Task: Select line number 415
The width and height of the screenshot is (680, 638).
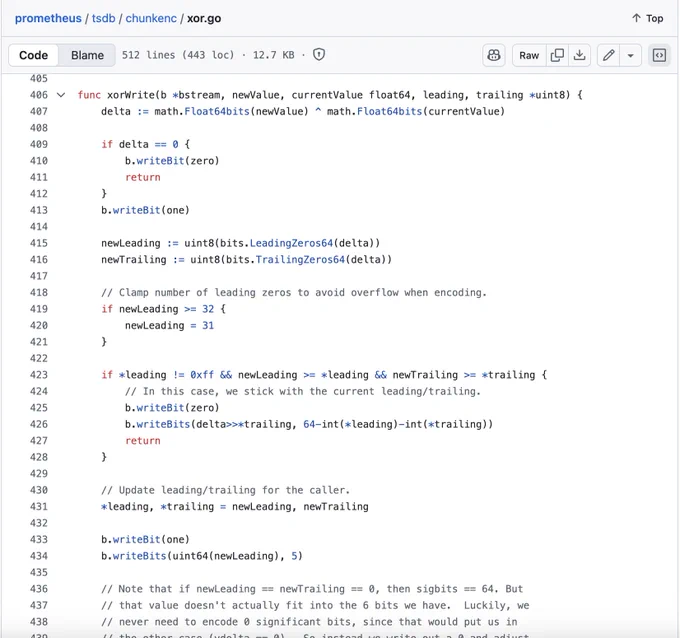Action: pos(39,243)
